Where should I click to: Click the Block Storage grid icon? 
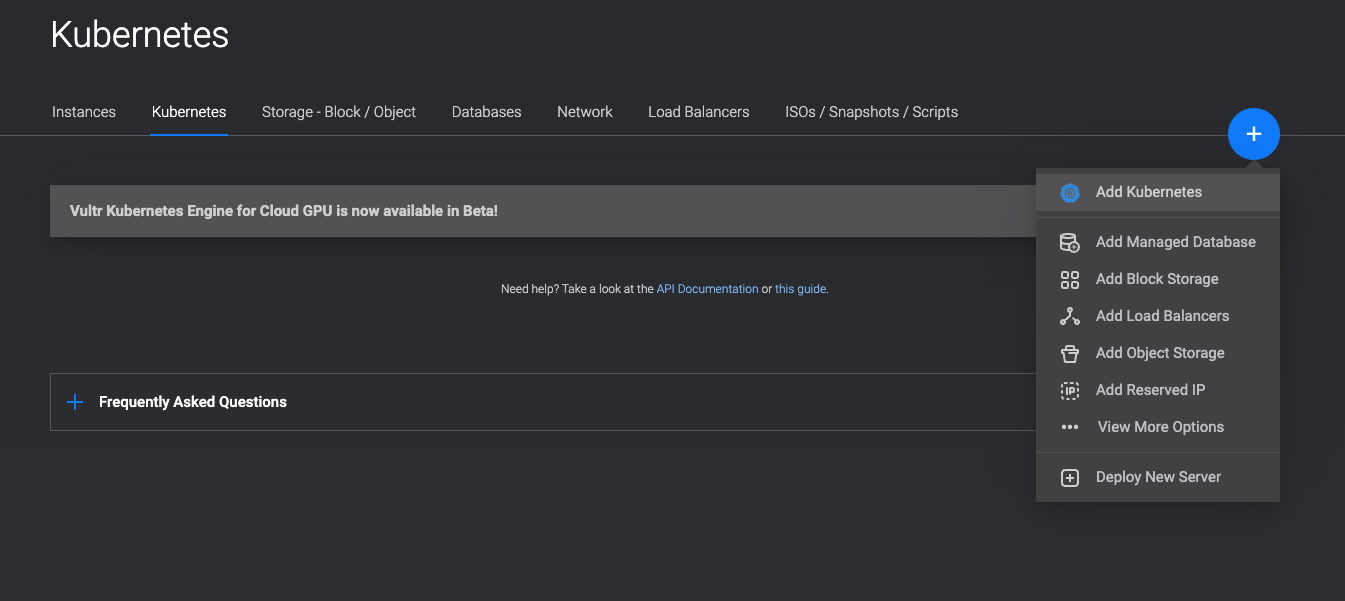1070,279
